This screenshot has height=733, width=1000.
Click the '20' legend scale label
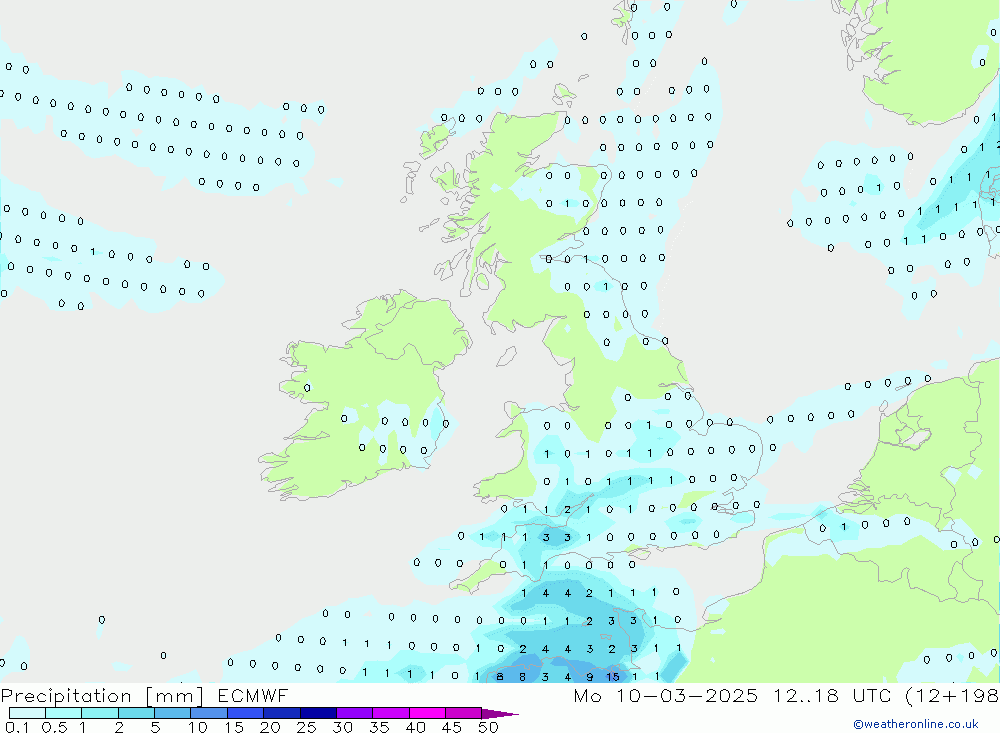click(270, 727)
